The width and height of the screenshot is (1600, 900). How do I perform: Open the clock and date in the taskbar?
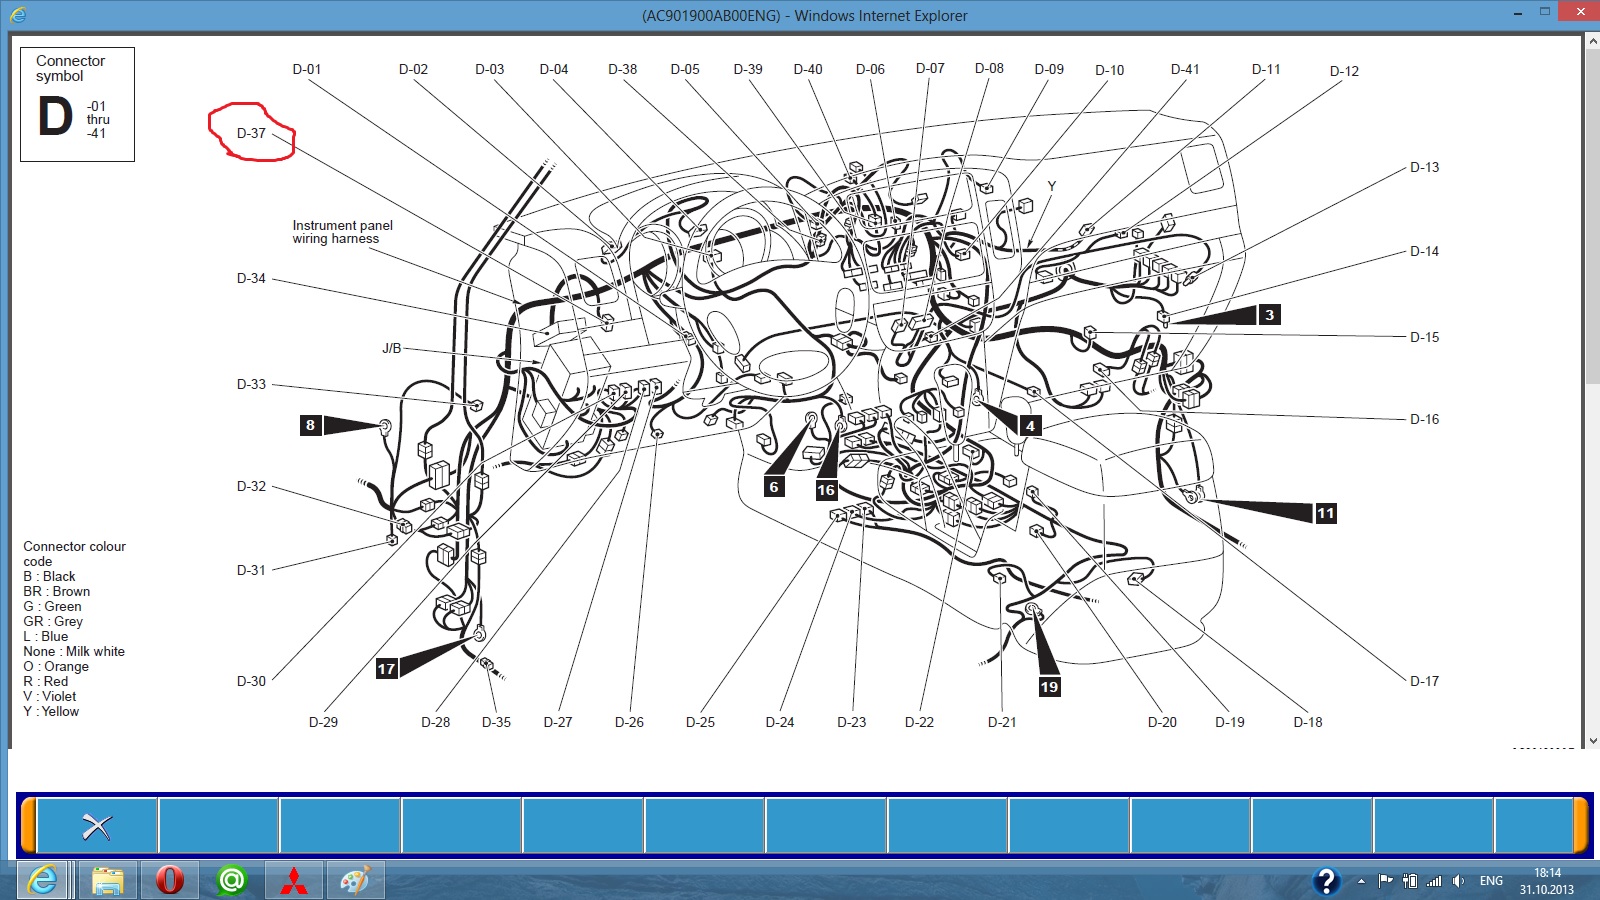[1547, 881]
